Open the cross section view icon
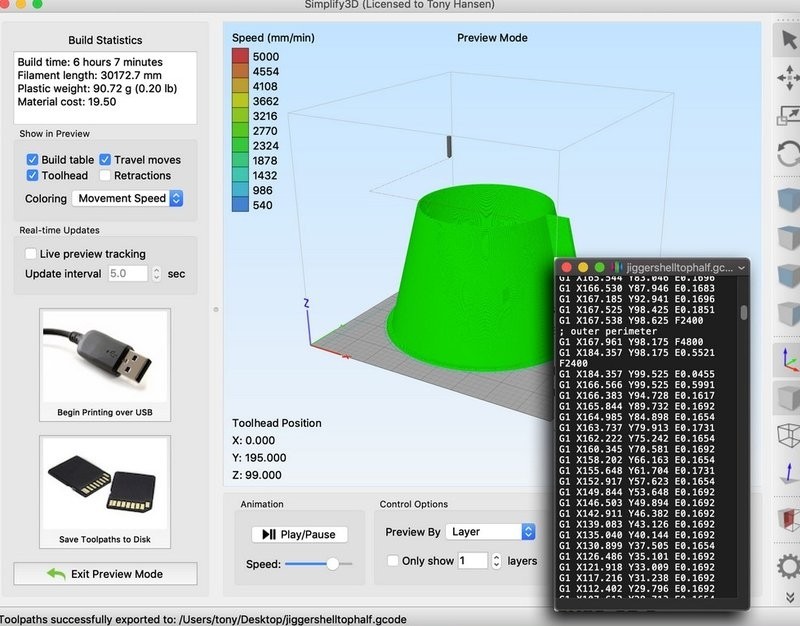800x626 pixels. click(x=787, y=518)
